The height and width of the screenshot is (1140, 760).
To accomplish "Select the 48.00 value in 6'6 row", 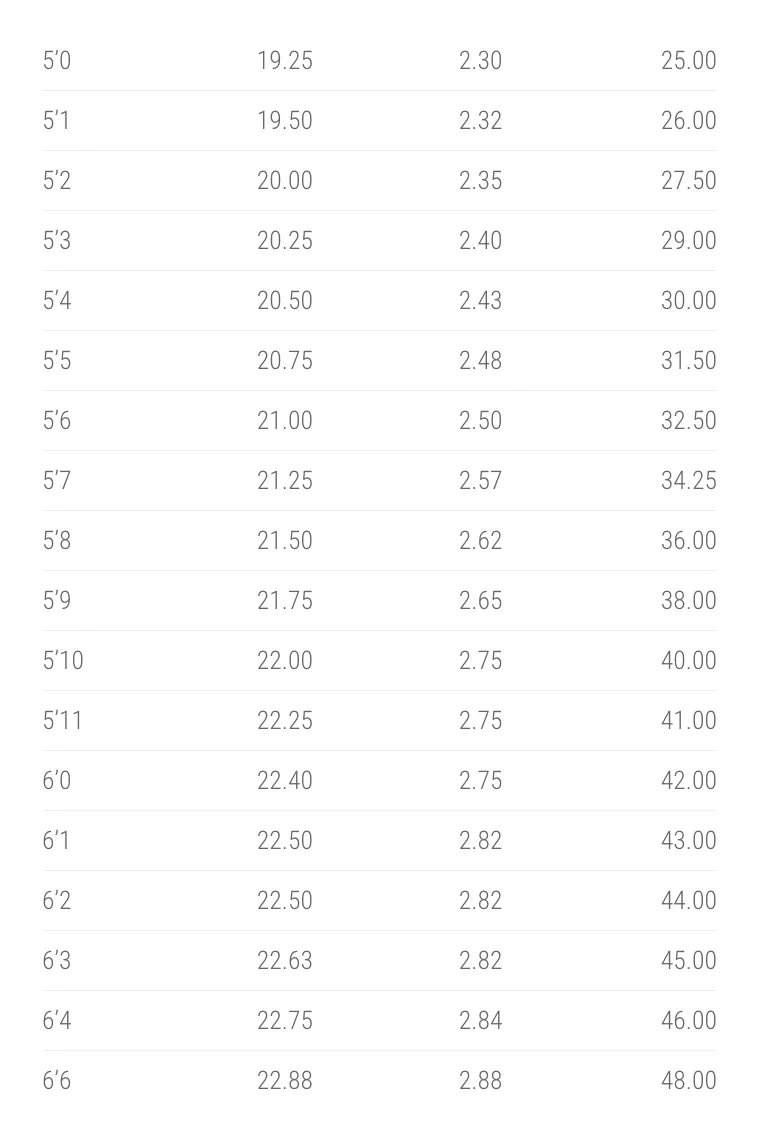I will pyautogui.click(x=689, y=1080).
